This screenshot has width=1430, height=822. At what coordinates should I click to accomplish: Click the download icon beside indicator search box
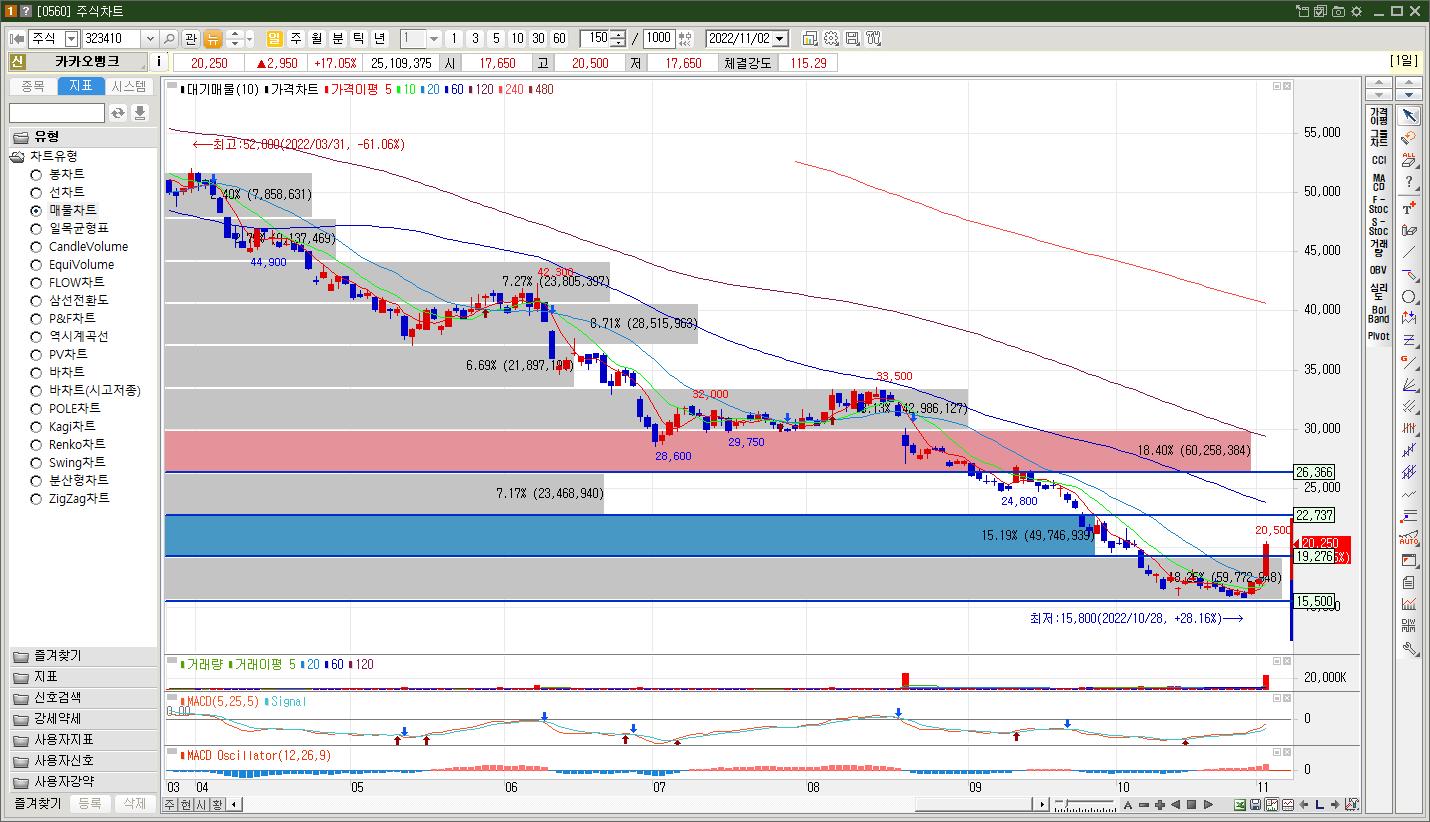click(140, 113)
